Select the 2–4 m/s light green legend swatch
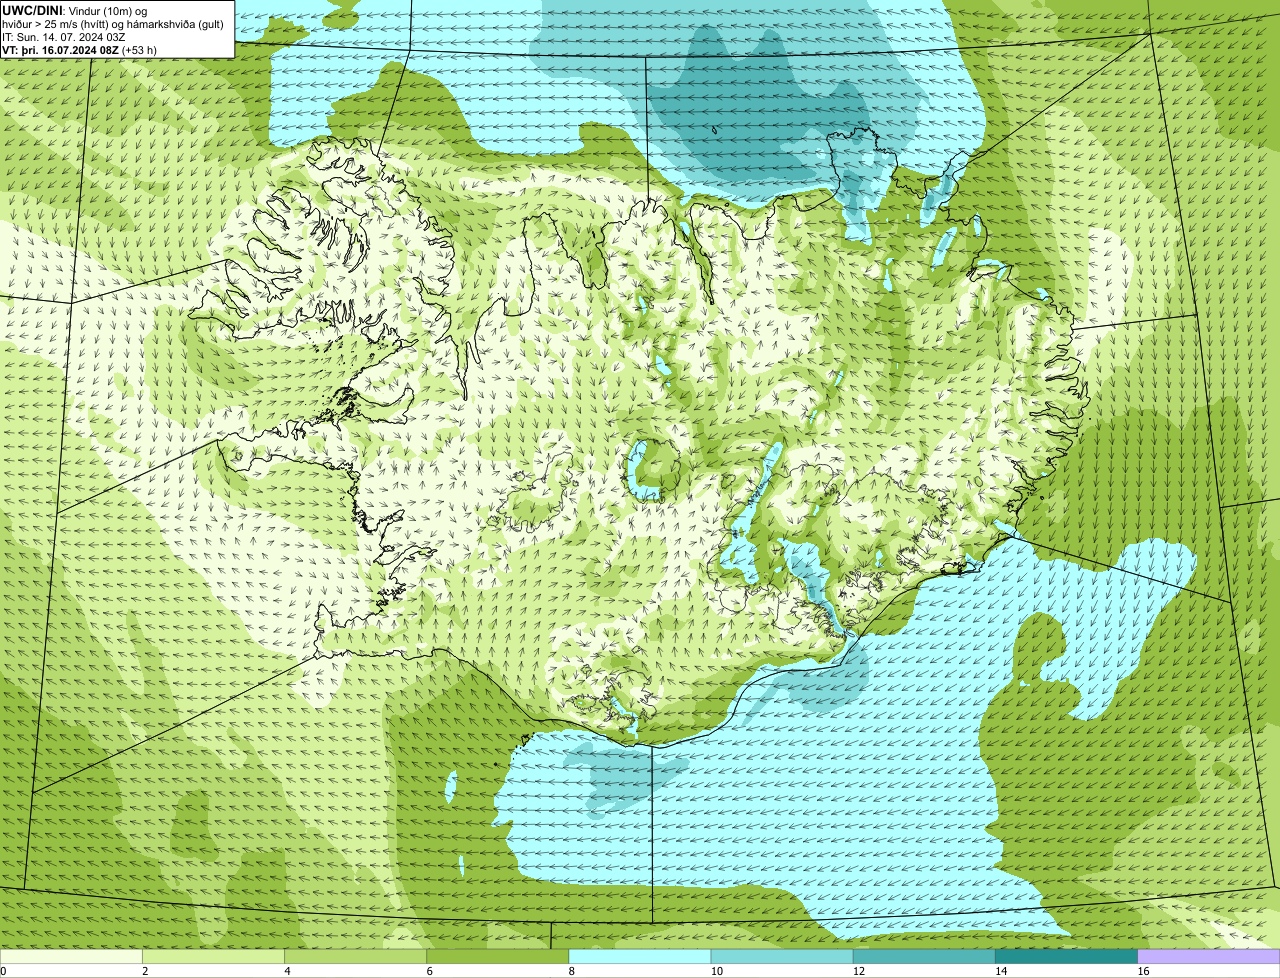This screenshot has width=1280, height=978. 213,956
